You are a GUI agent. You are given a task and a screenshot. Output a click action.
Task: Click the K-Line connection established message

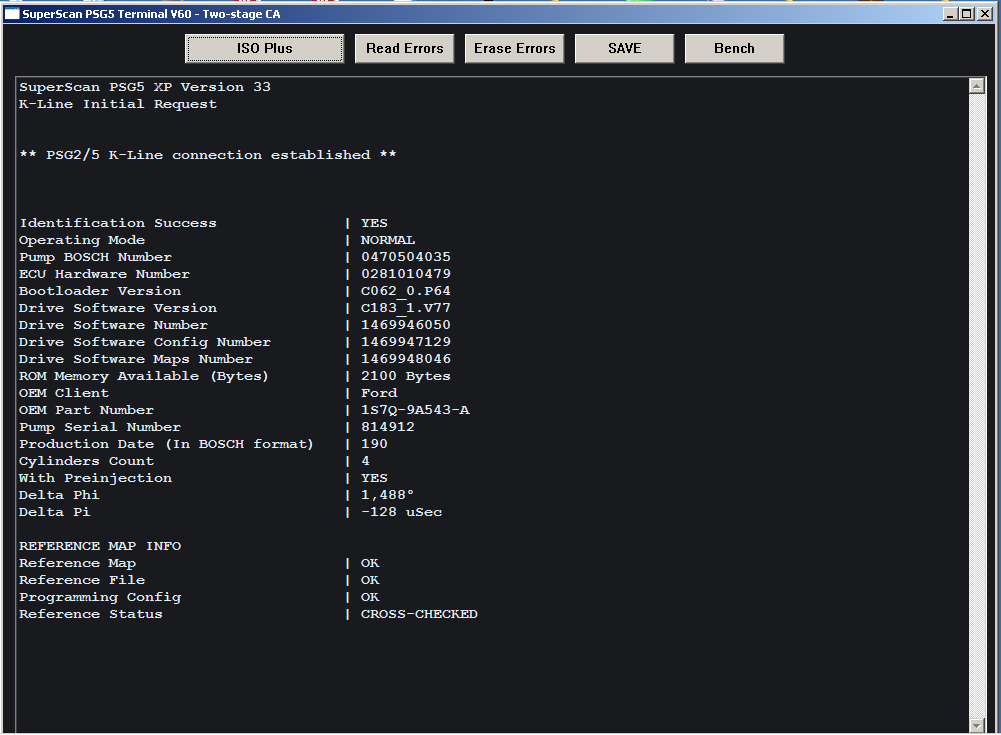(x=208, y=155)
